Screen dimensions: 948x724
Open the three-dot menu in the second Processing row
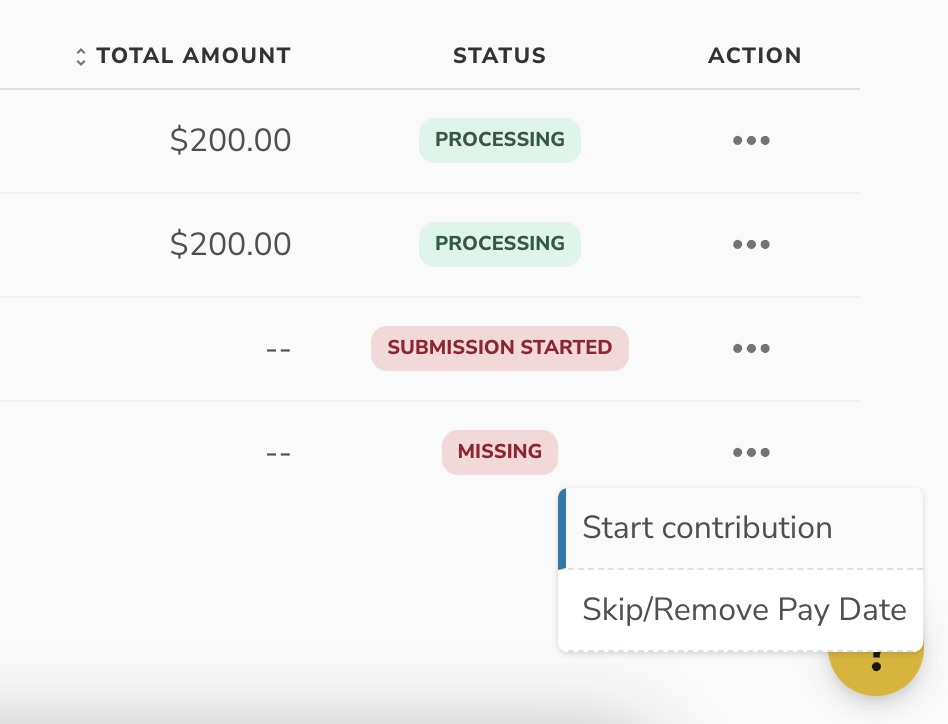pyautogui.click(x=751, y=245)
